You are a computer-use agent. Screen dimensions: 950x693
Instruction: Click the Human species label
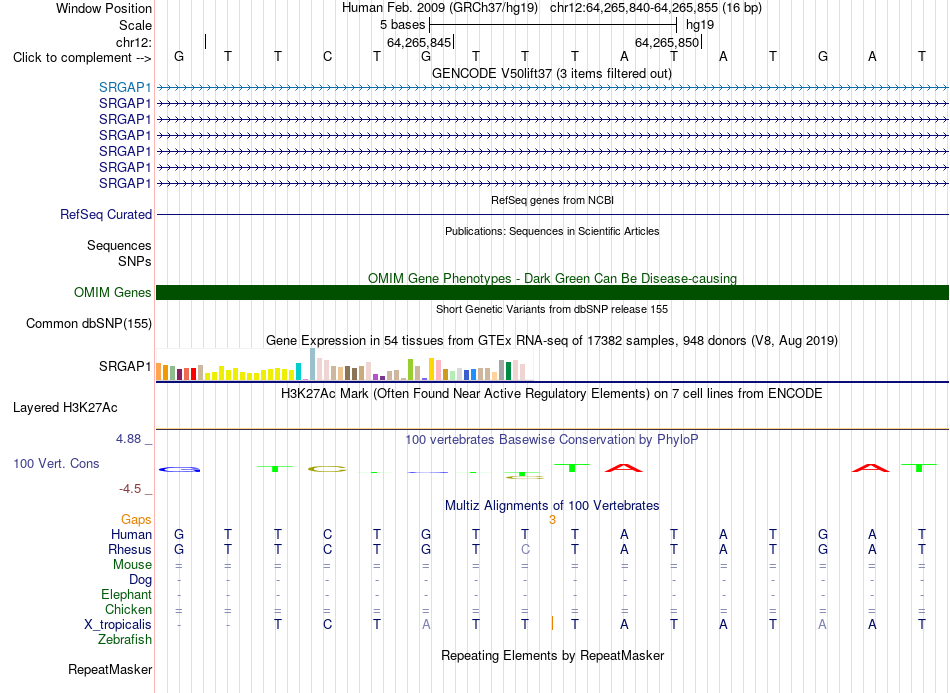tap(131, 534)
